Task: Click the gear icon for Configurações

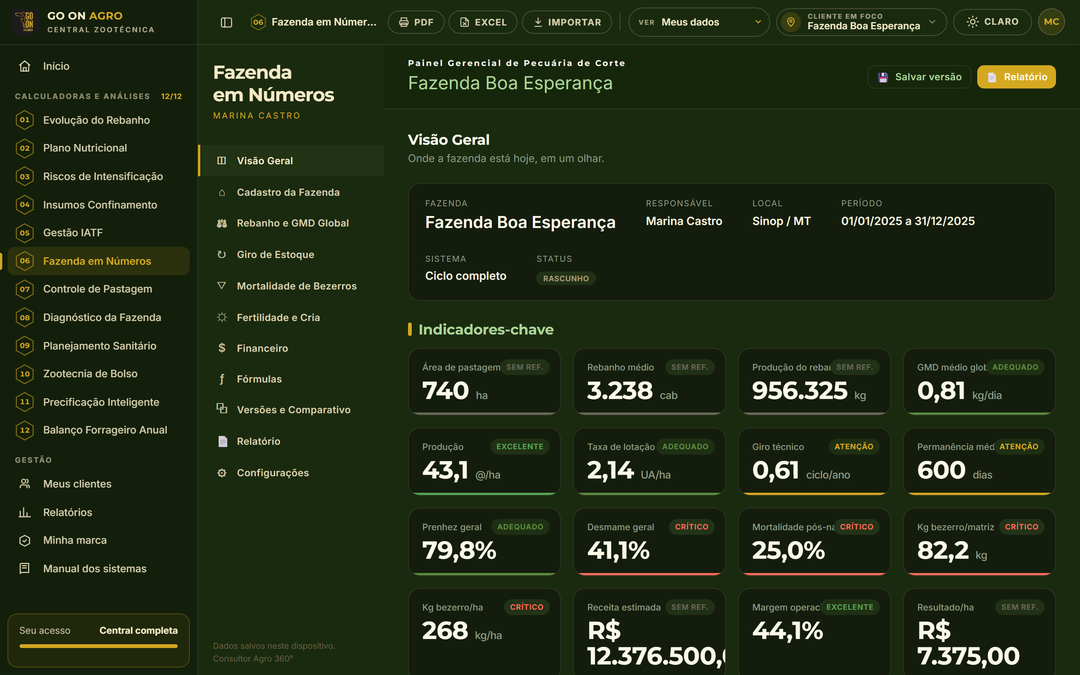Action: tap(222, 473)
